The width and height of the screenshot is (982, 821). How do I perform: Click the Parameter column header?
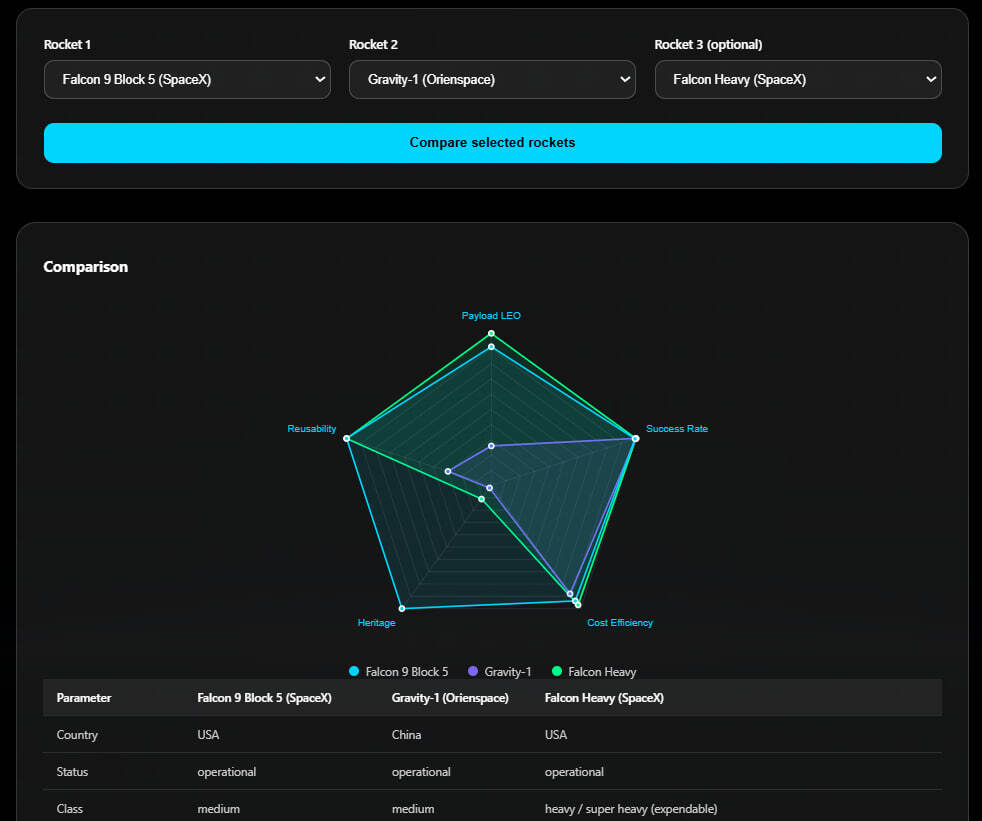point(84,698)
